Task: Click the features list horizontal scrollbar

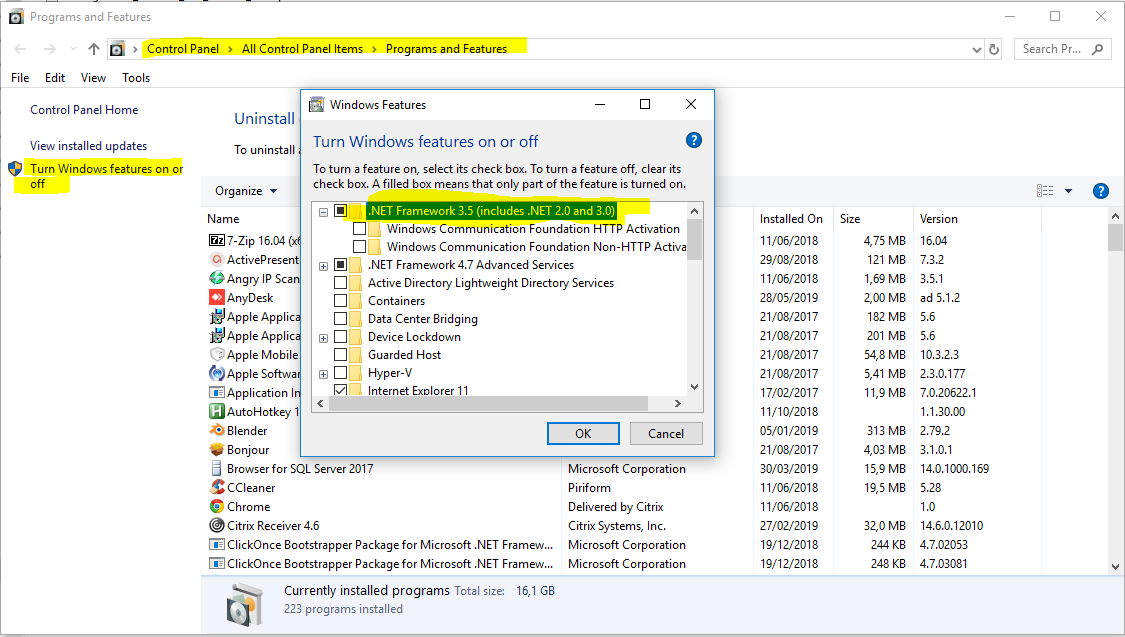Action: [488, 404]
